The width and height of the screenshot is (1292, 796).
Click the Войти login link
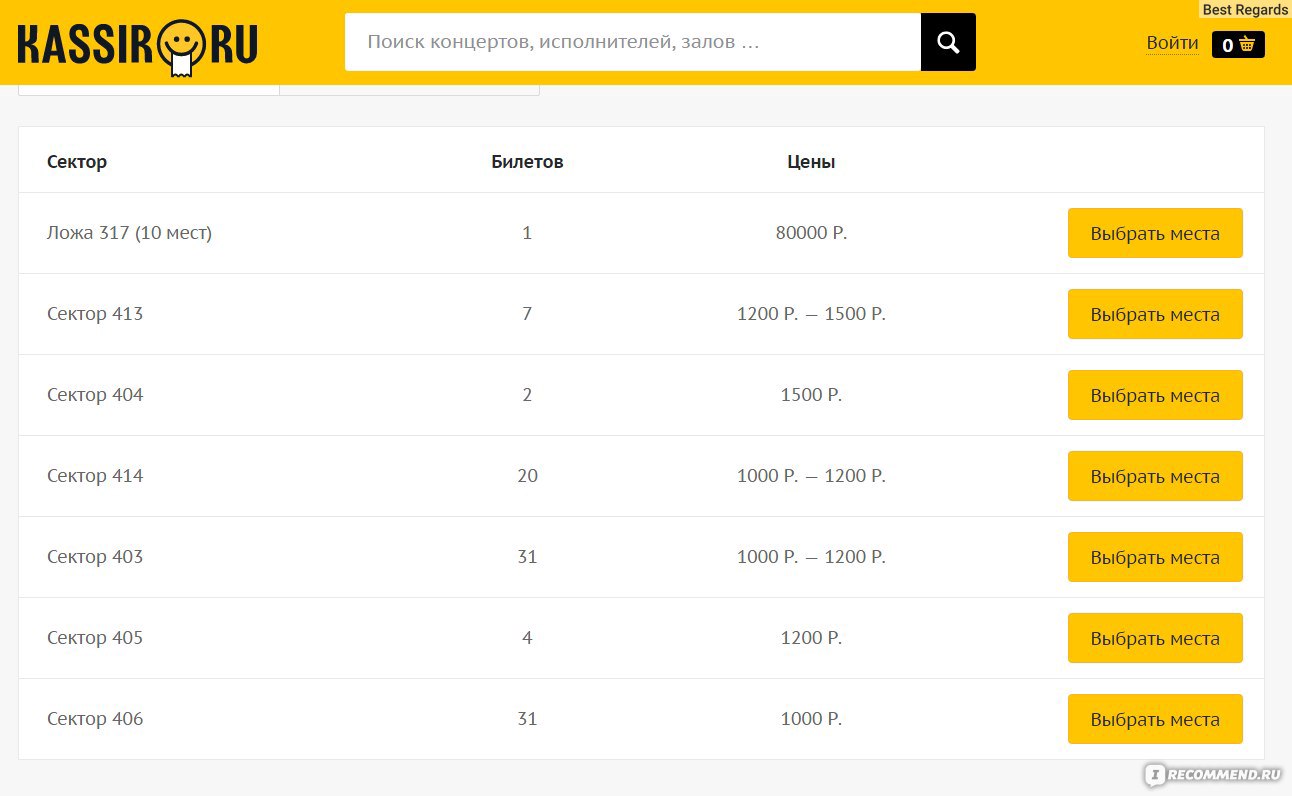[x=1172, y=43]
